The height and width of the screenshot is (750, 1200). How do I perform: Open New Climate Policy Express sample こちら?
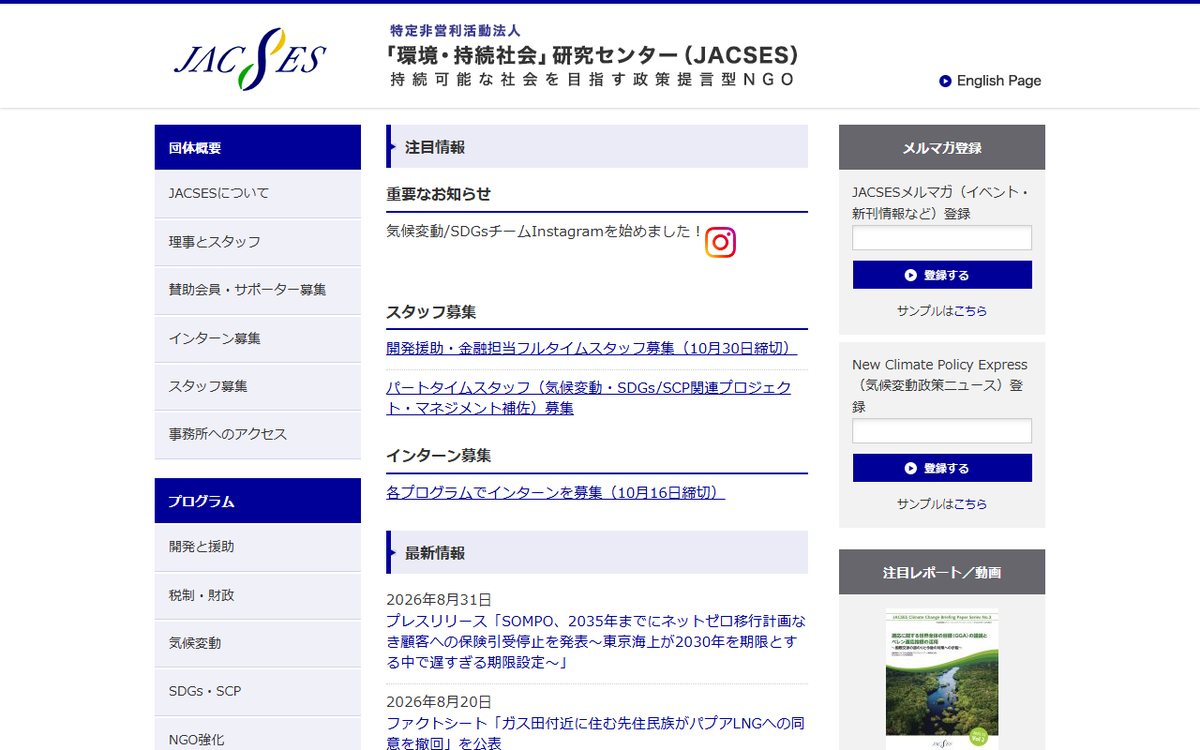[970, 504]
